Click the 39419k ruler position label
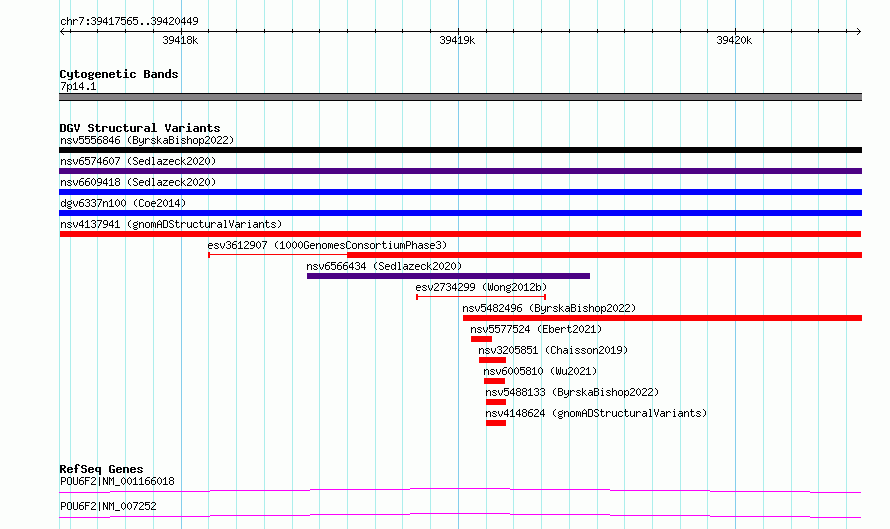The image size is (890, 529). [457, 40]
